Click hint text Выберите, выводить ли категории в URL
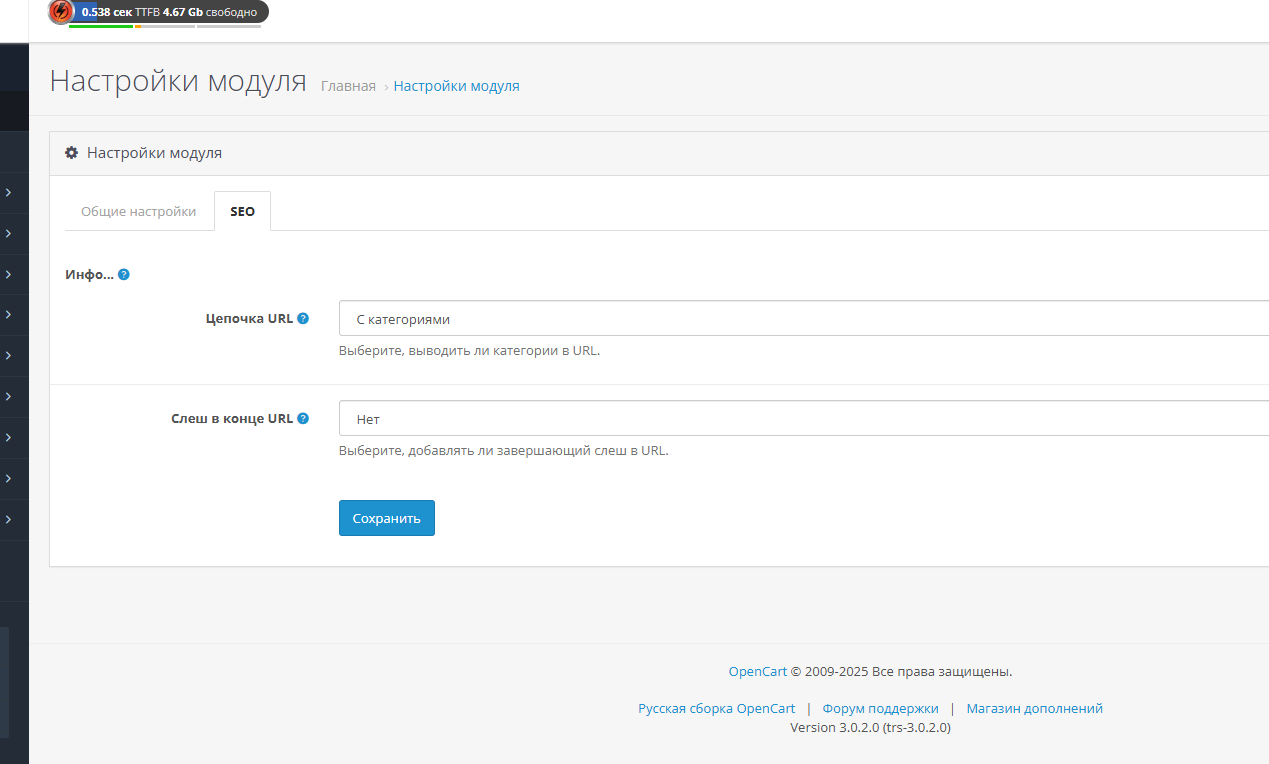The height and width of the screenshot is (764, 1269). point(469,351)
